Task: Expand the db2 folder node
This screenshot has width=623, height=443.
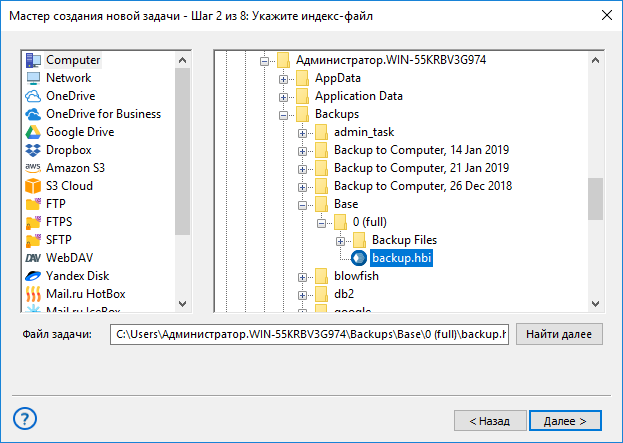Action: pyautogui.click(x=302, y=295)
